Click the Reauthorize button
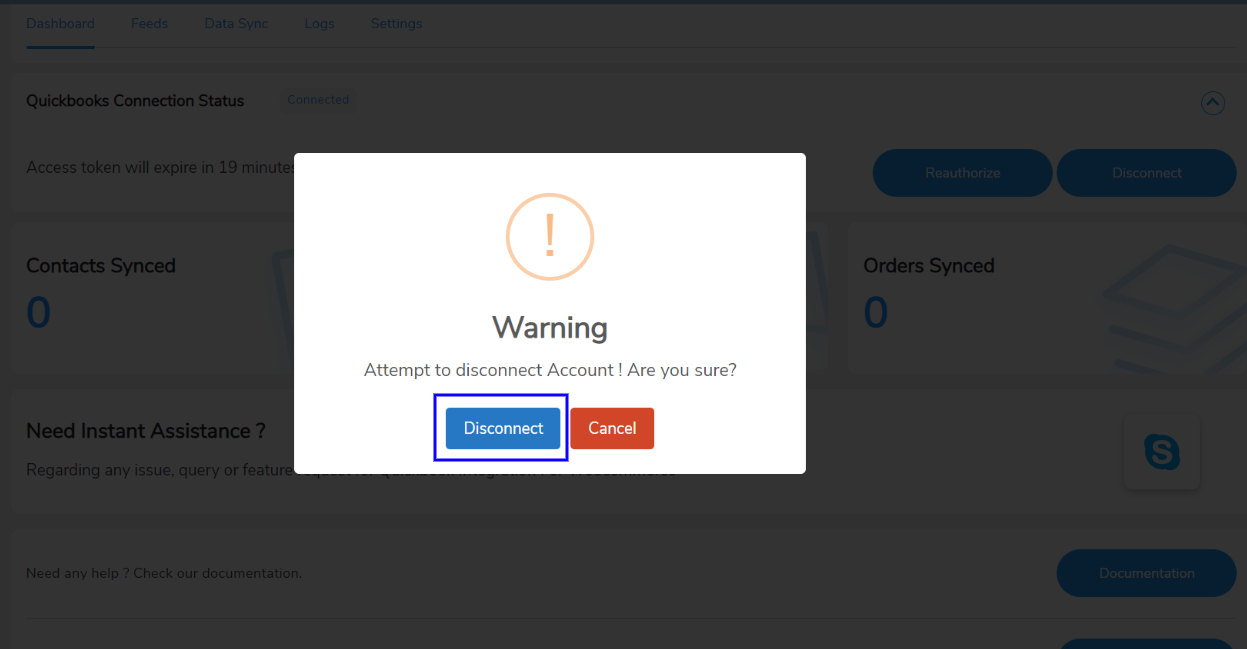Image resolution: width=1247 pixels, height=649 pixels. pyautogui.click(x=962, y=173)
